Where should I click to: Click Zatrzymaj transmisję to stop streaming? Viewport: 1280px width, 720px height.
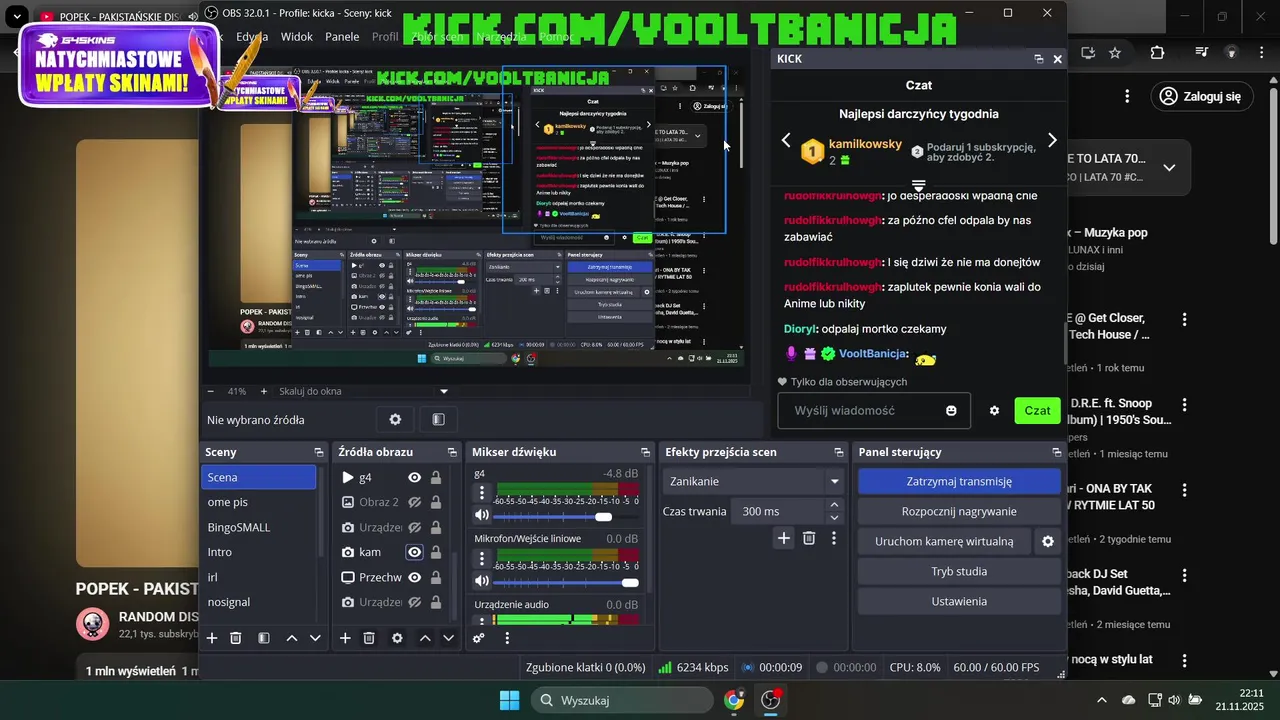pos(959,481)
